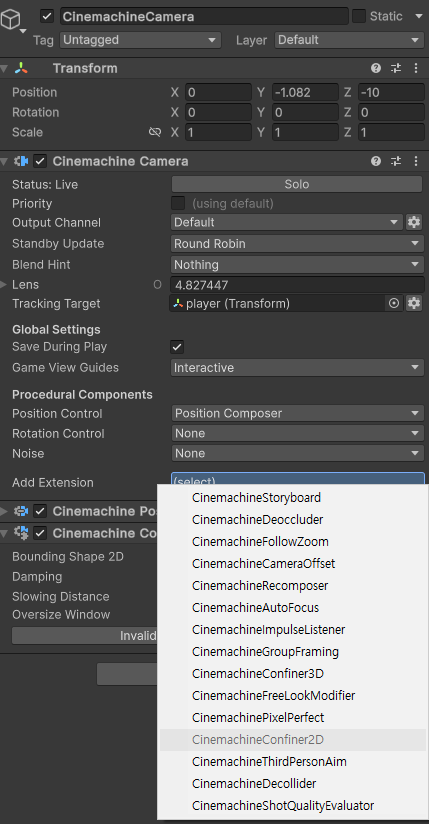Select CinemachineShotQualityEvaluator extension

293,806
